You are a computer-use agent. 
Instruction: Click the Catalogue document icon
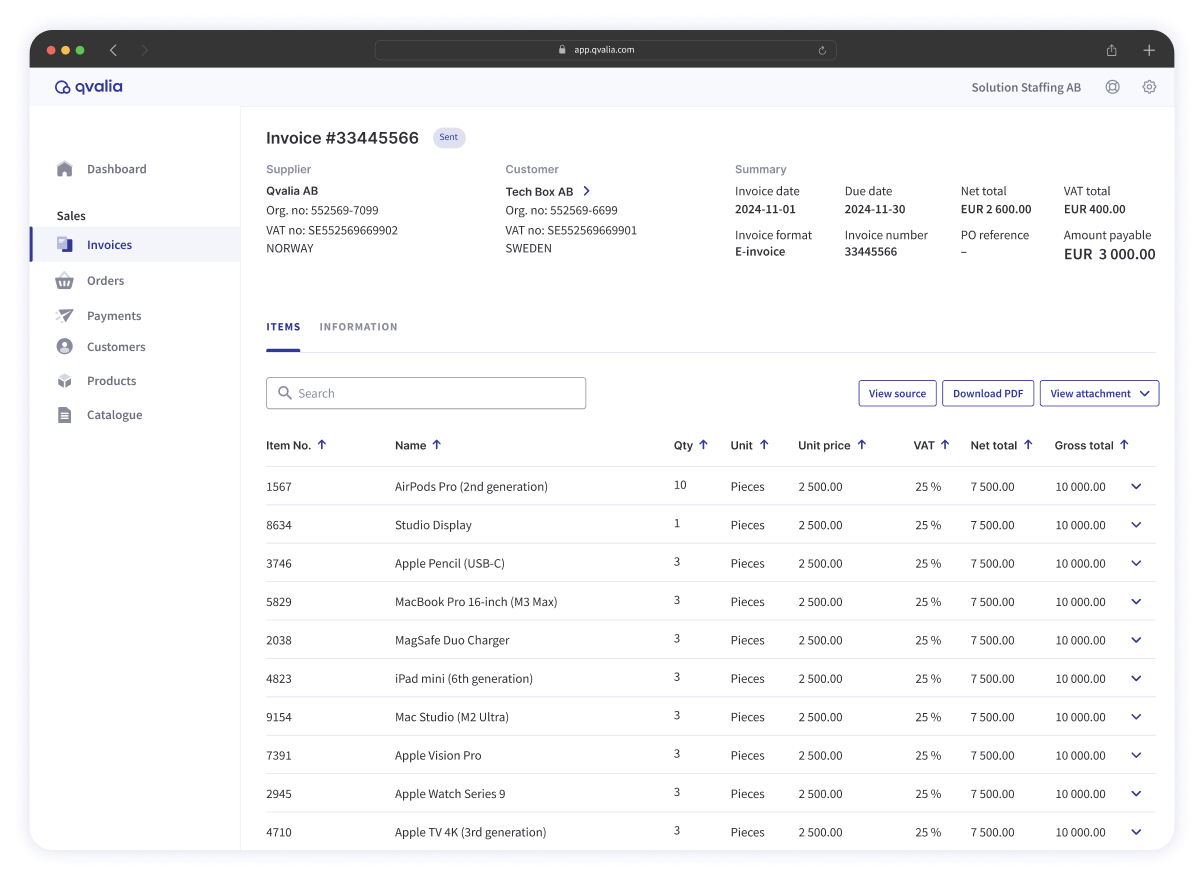pos(65,415)
